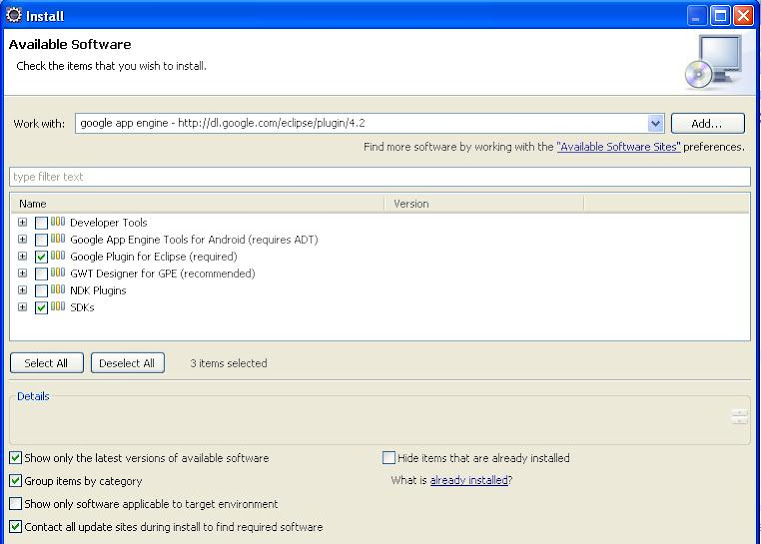Click the Details section scroll stepper
Screen dimensions: 761x544
pos(740,416)
